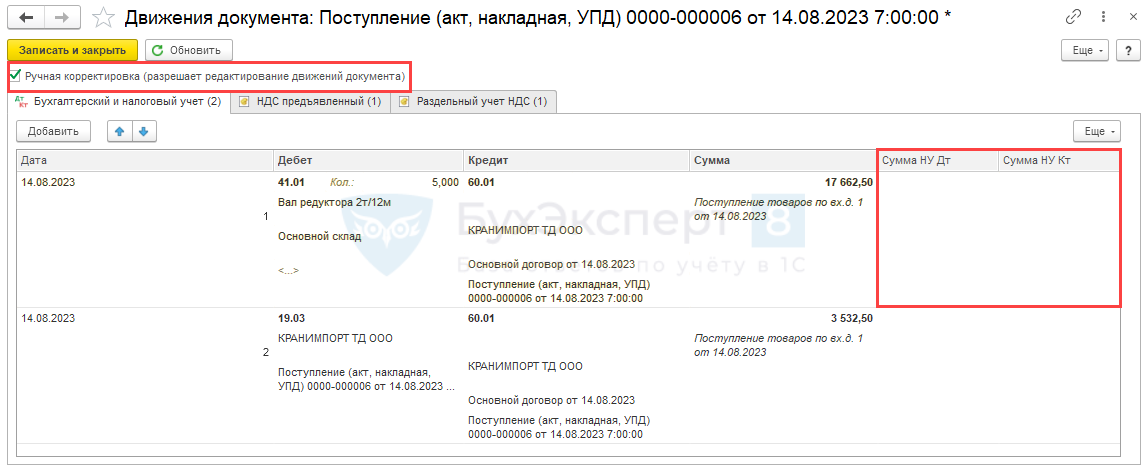Open top Еще dropdown near help
The height and width of the screenshot is (470, 1147).
pos(1086,50)
